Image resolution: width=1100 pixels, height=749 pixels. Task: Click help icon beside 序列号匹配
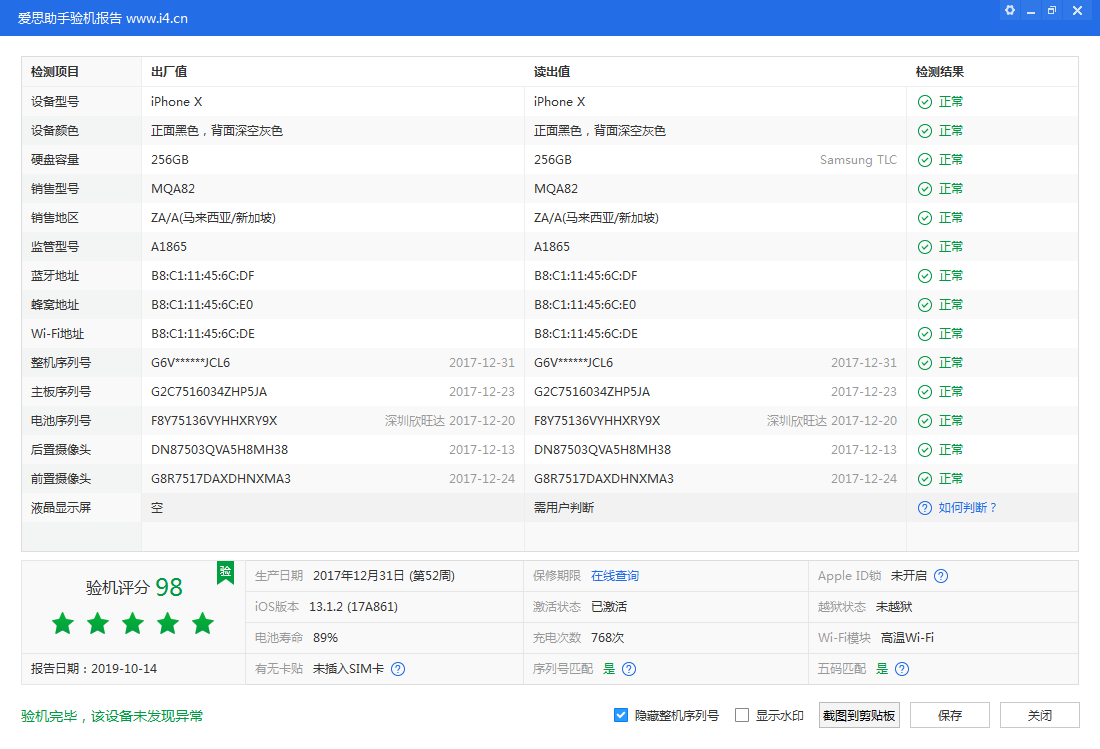[629, 669]
